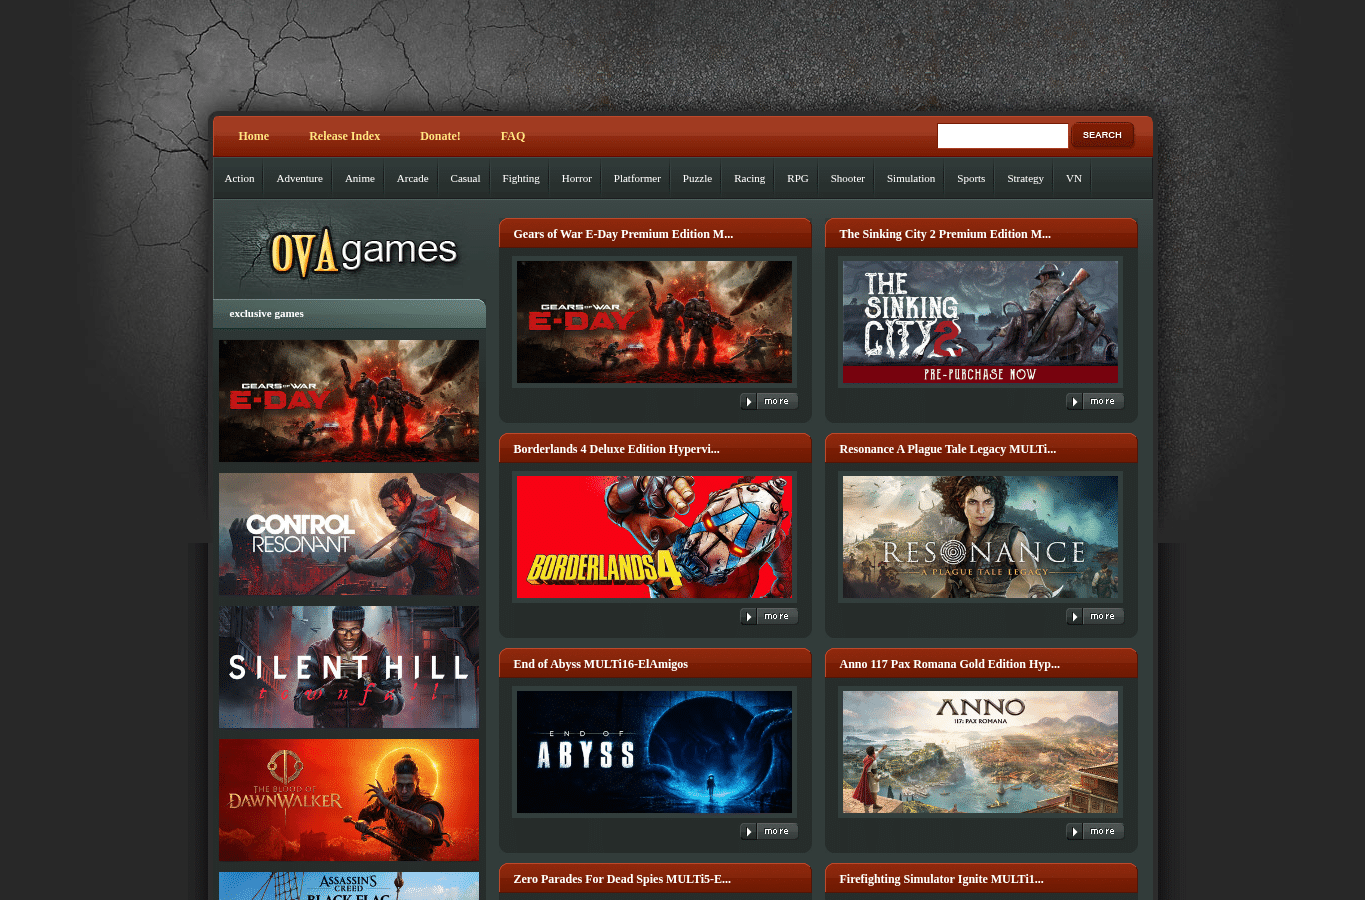Open more for The Sinking City 2 post
This screenshot has height=900, width=1365.
point(1095,401)
